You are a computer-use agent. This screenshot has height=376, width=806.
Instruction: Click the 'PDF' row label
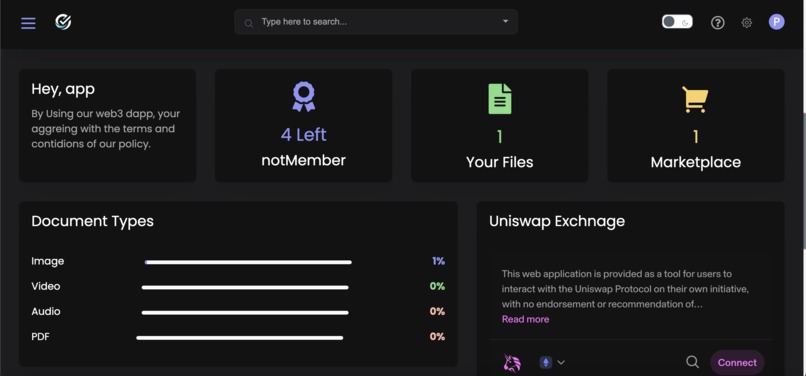pos(41,337)
